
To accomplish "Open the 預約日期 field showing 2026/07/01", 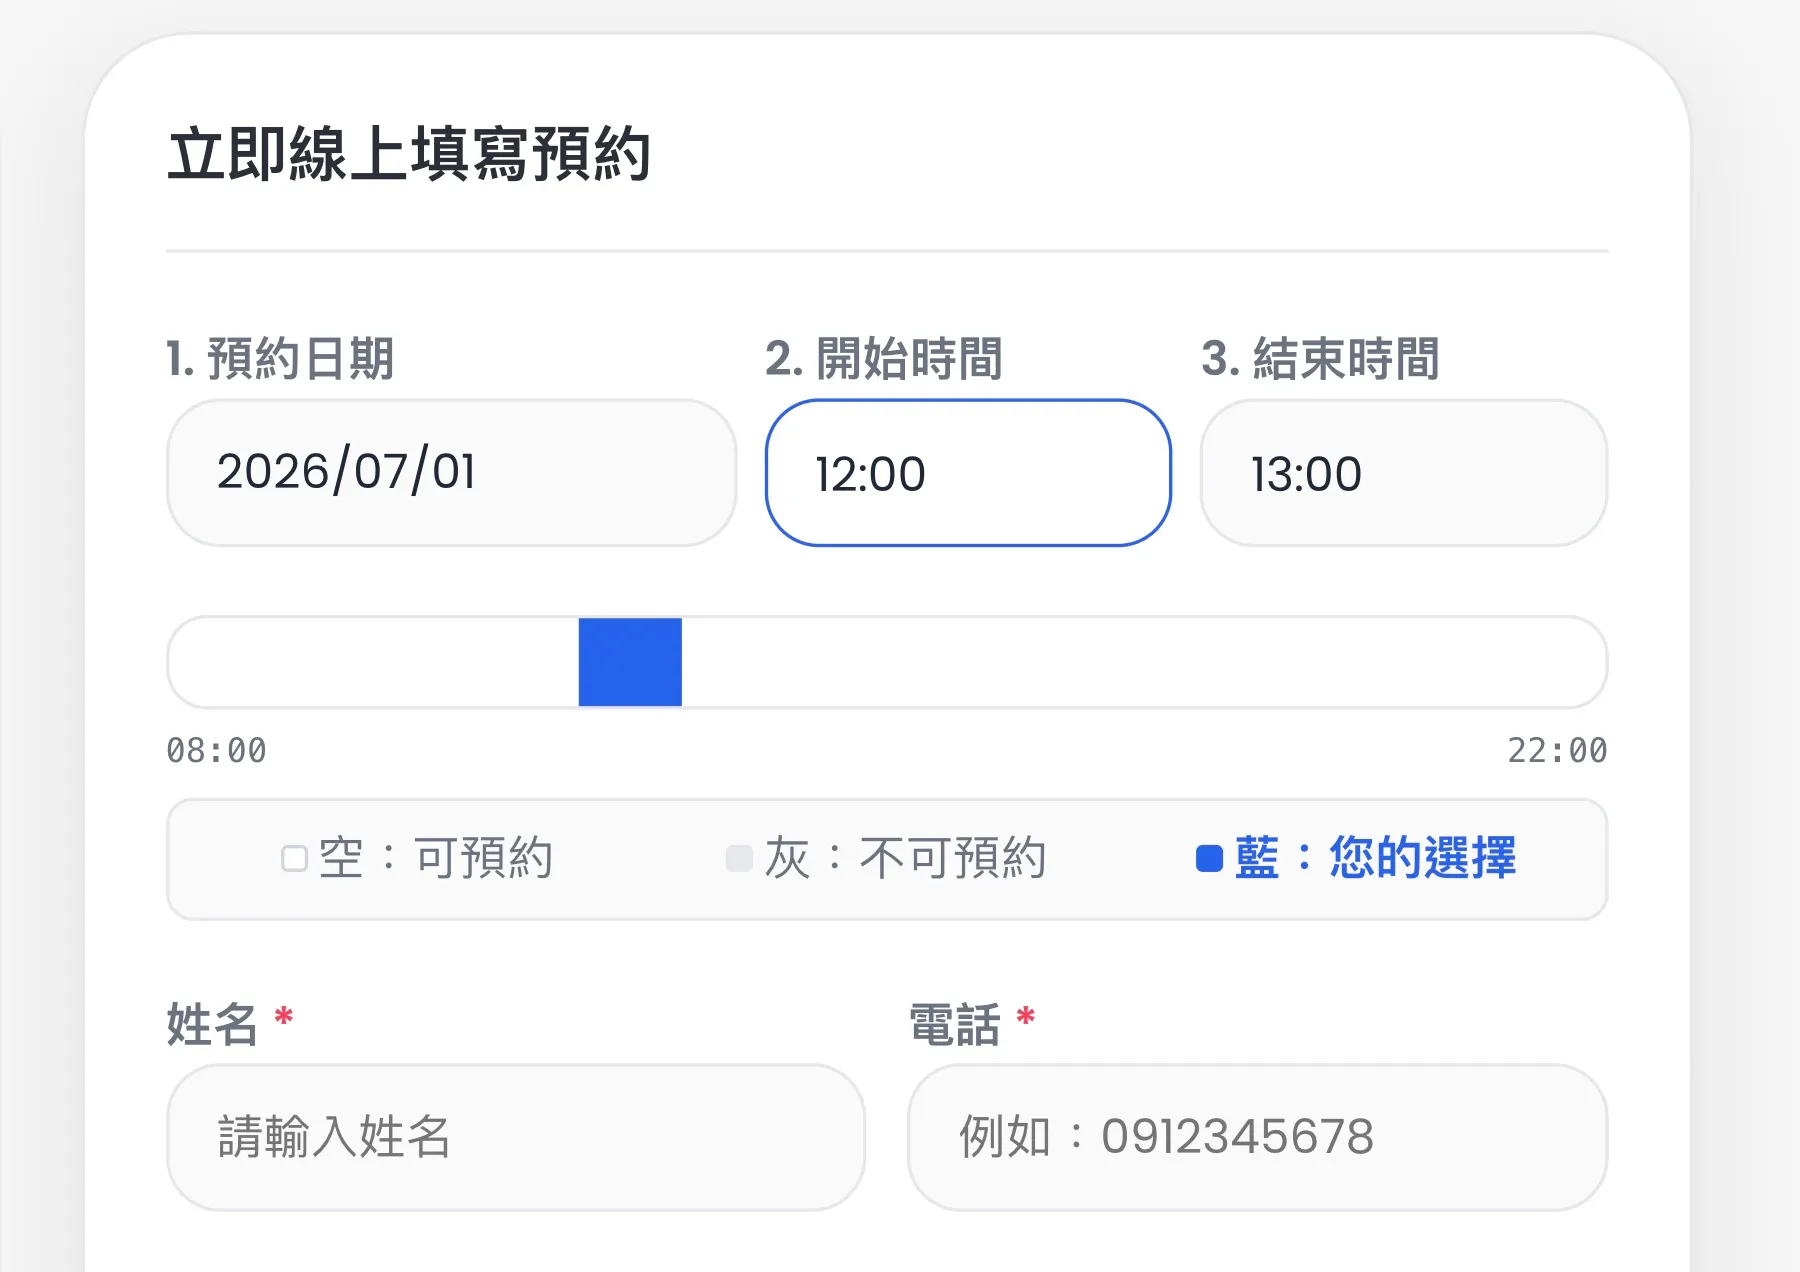I will [x=451, y=473].
